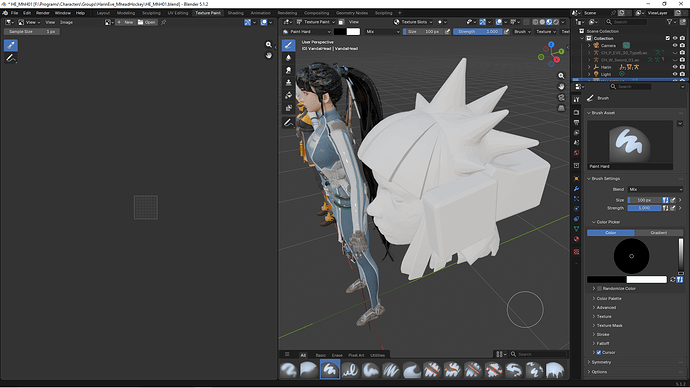Toggle strength pressure sensitivity in viewport header
The height and width of the screenshot is (388, 690).
pos(506,32)
